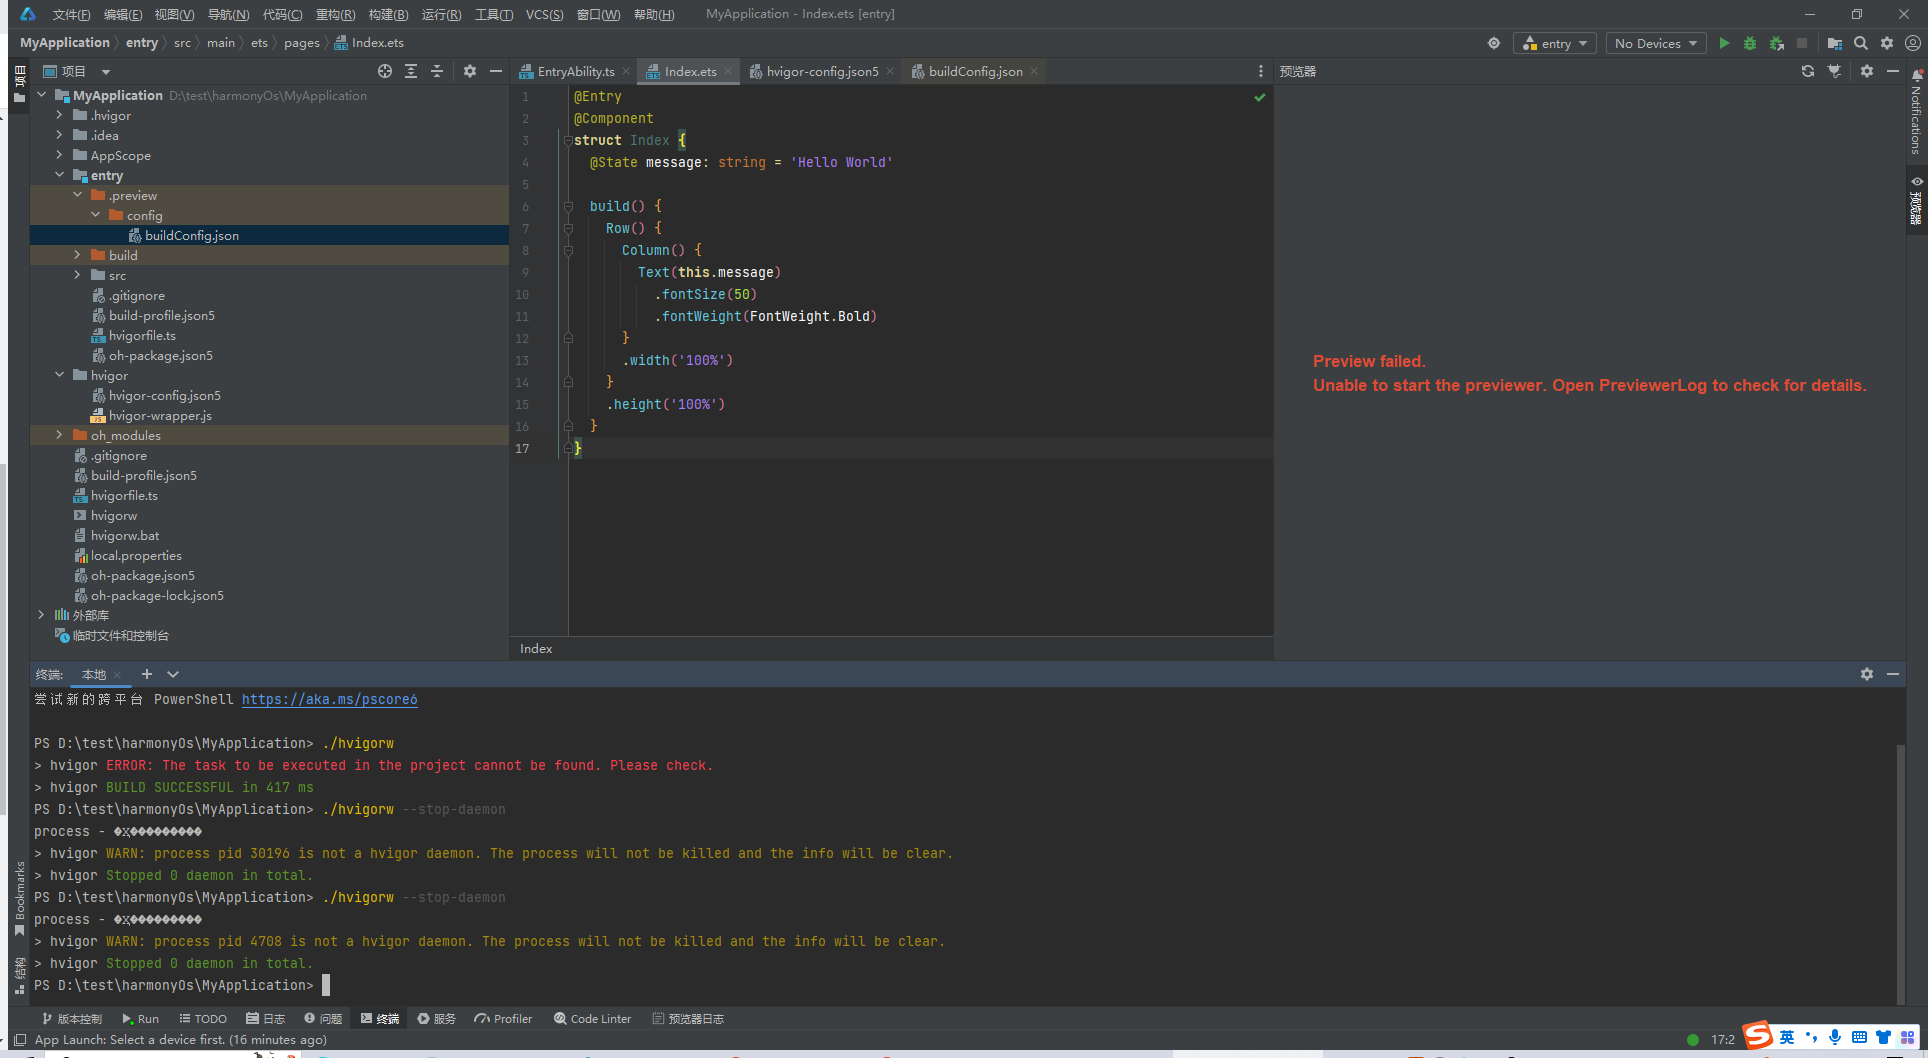
Task: Expand all items in project panel
Action: [x=411, y=71]
